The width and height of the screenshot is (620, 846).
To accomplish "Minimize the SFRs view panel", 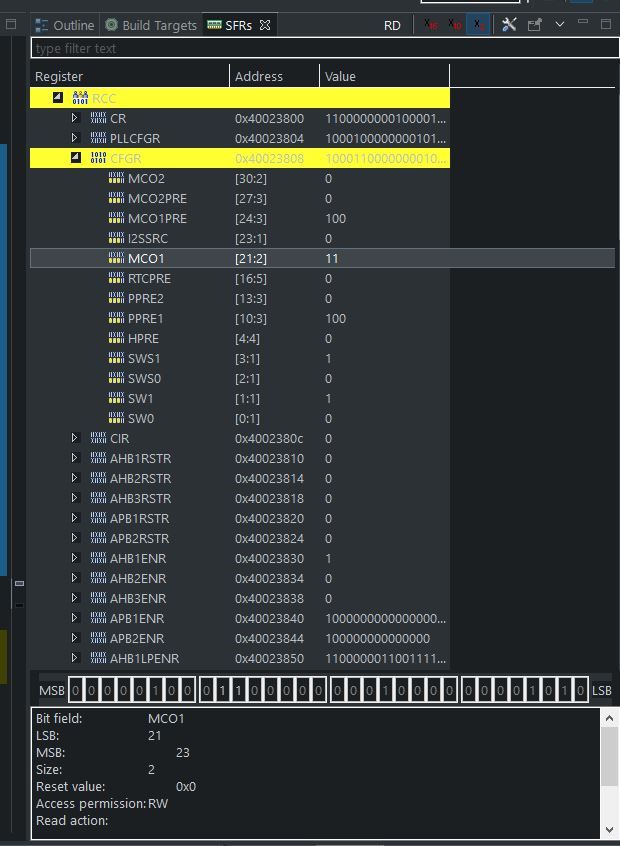I will (x=583, y=22).
